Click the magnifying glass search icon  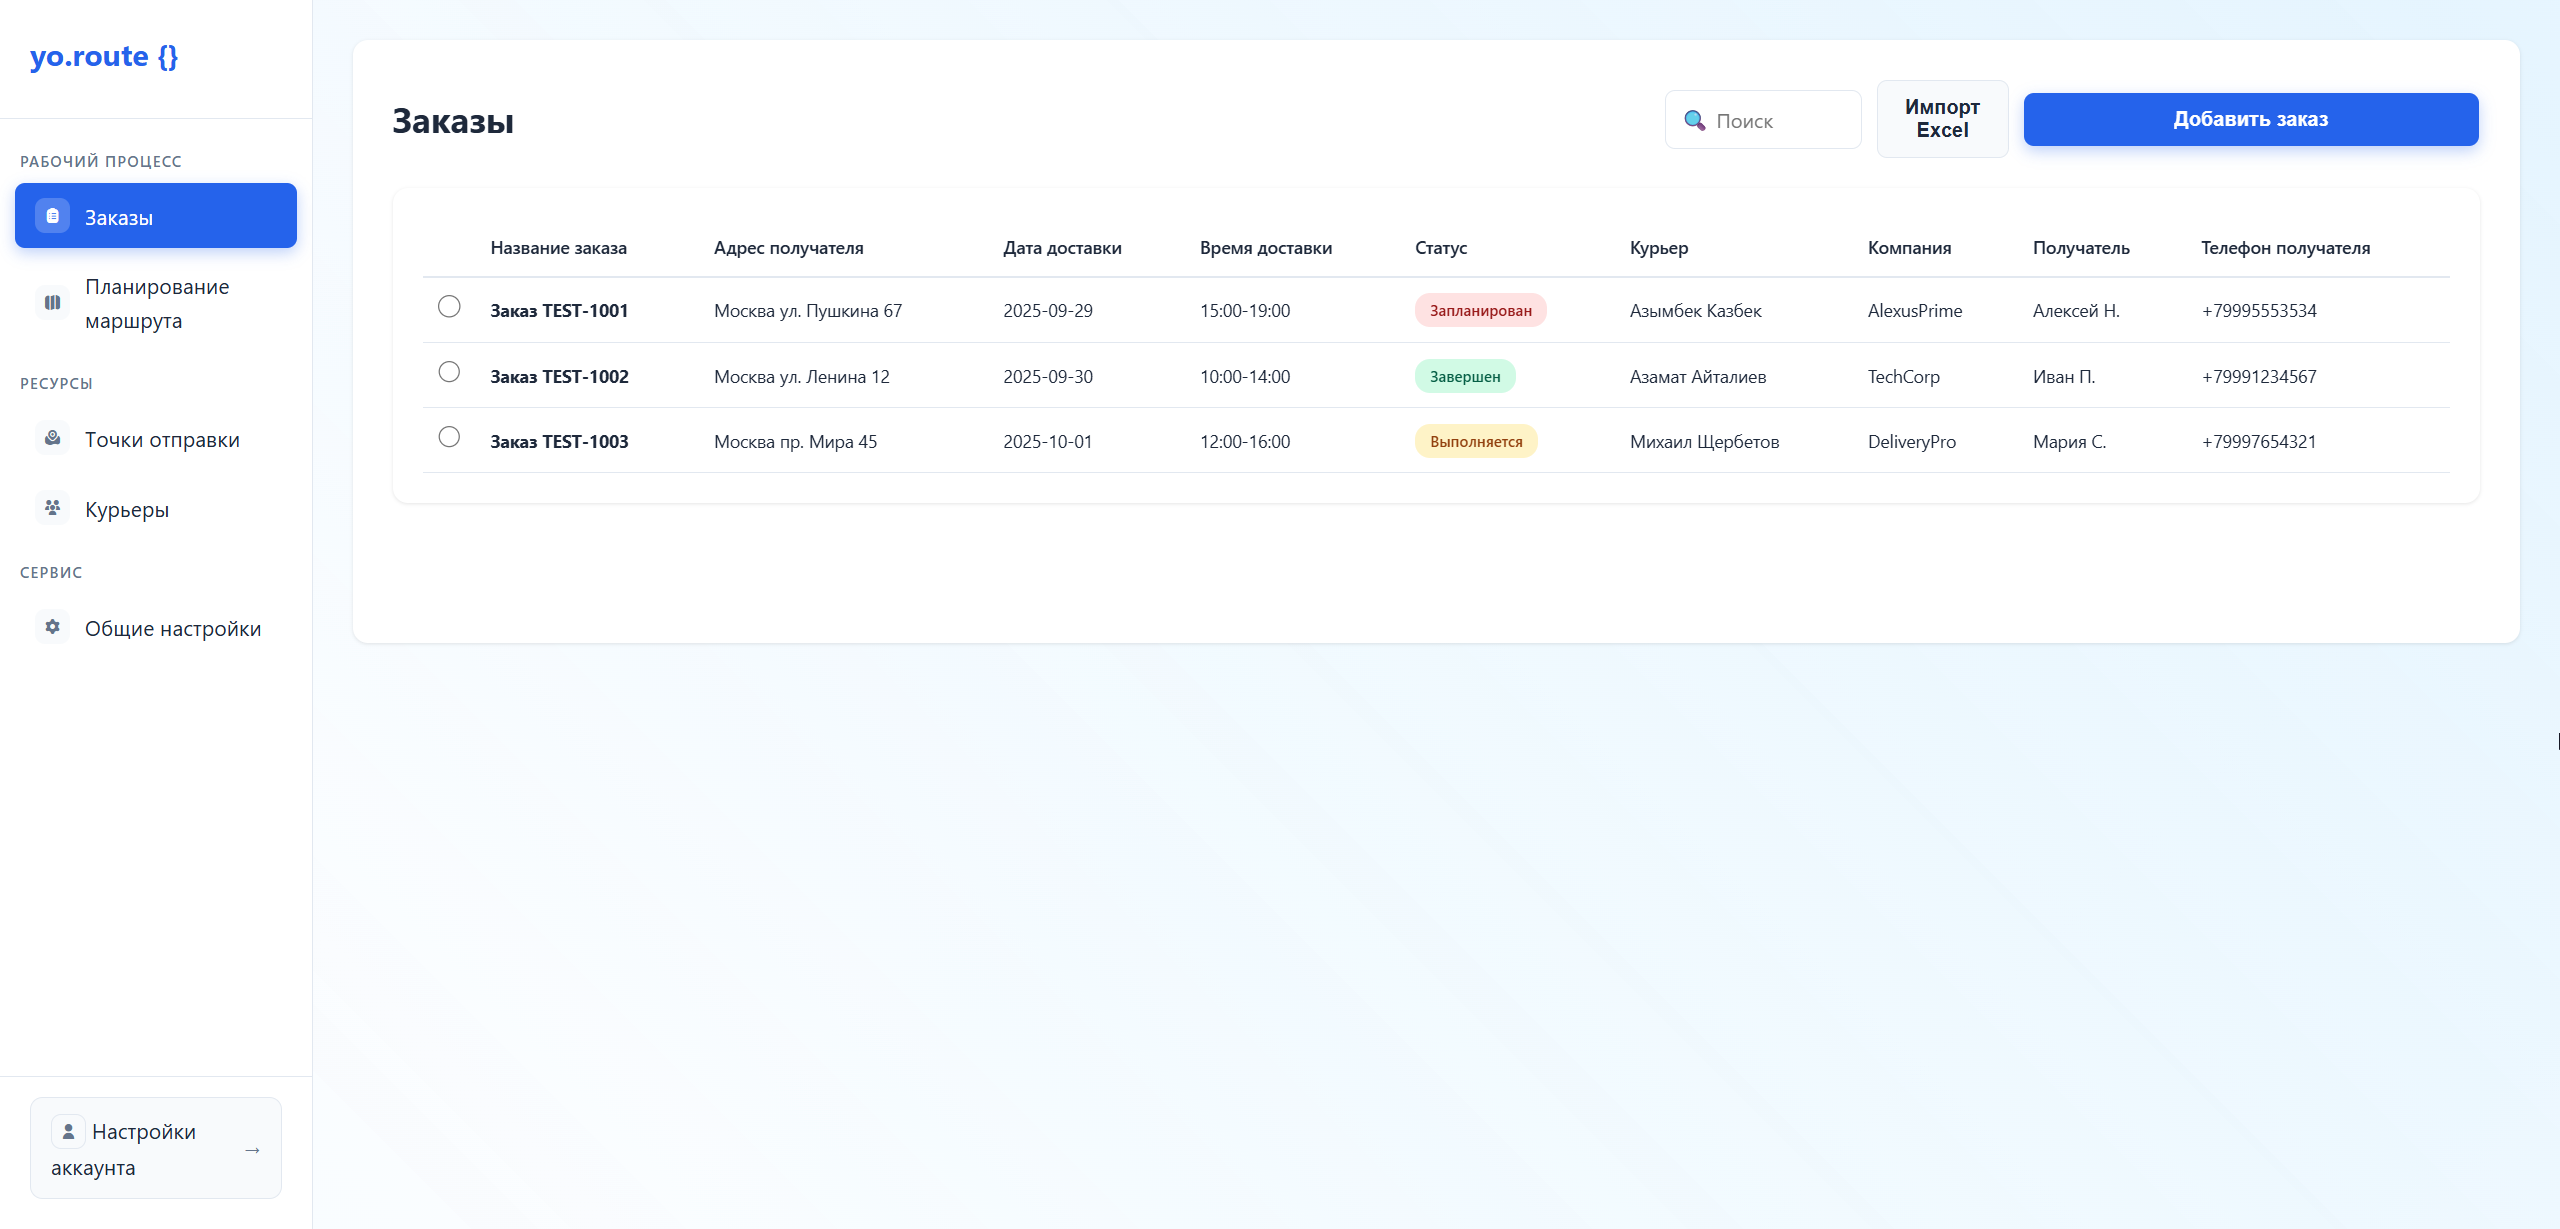[x=1694, y=120]
